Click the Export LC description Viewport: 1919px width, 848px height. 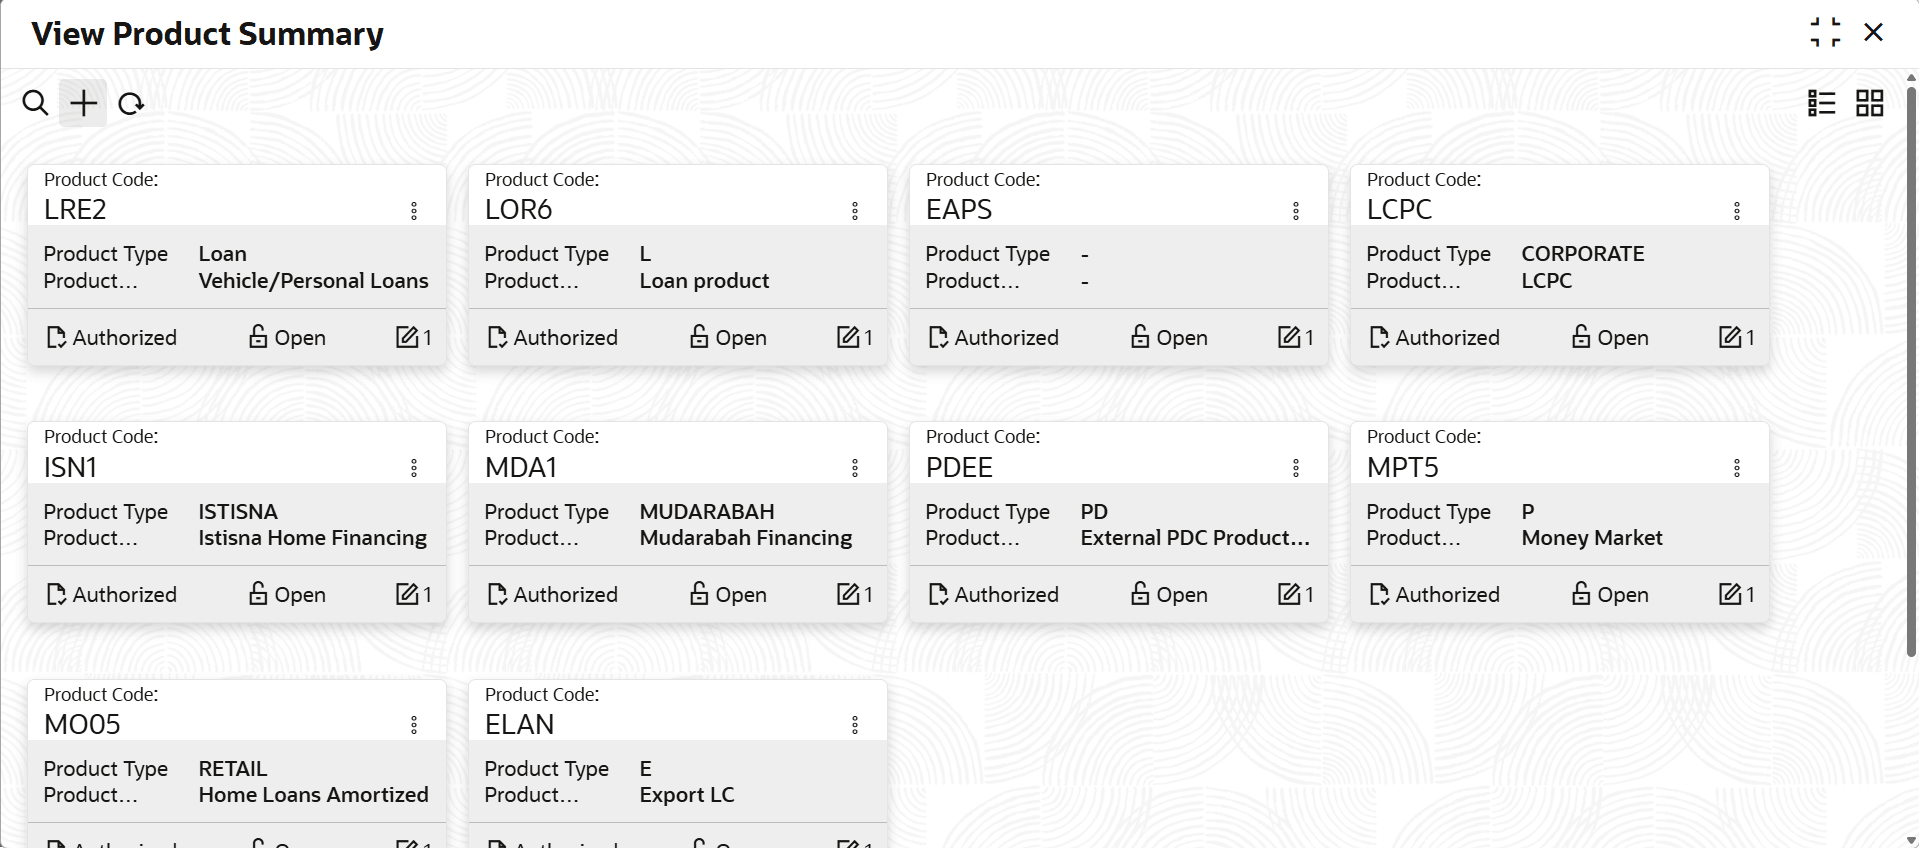coord(687,795)
